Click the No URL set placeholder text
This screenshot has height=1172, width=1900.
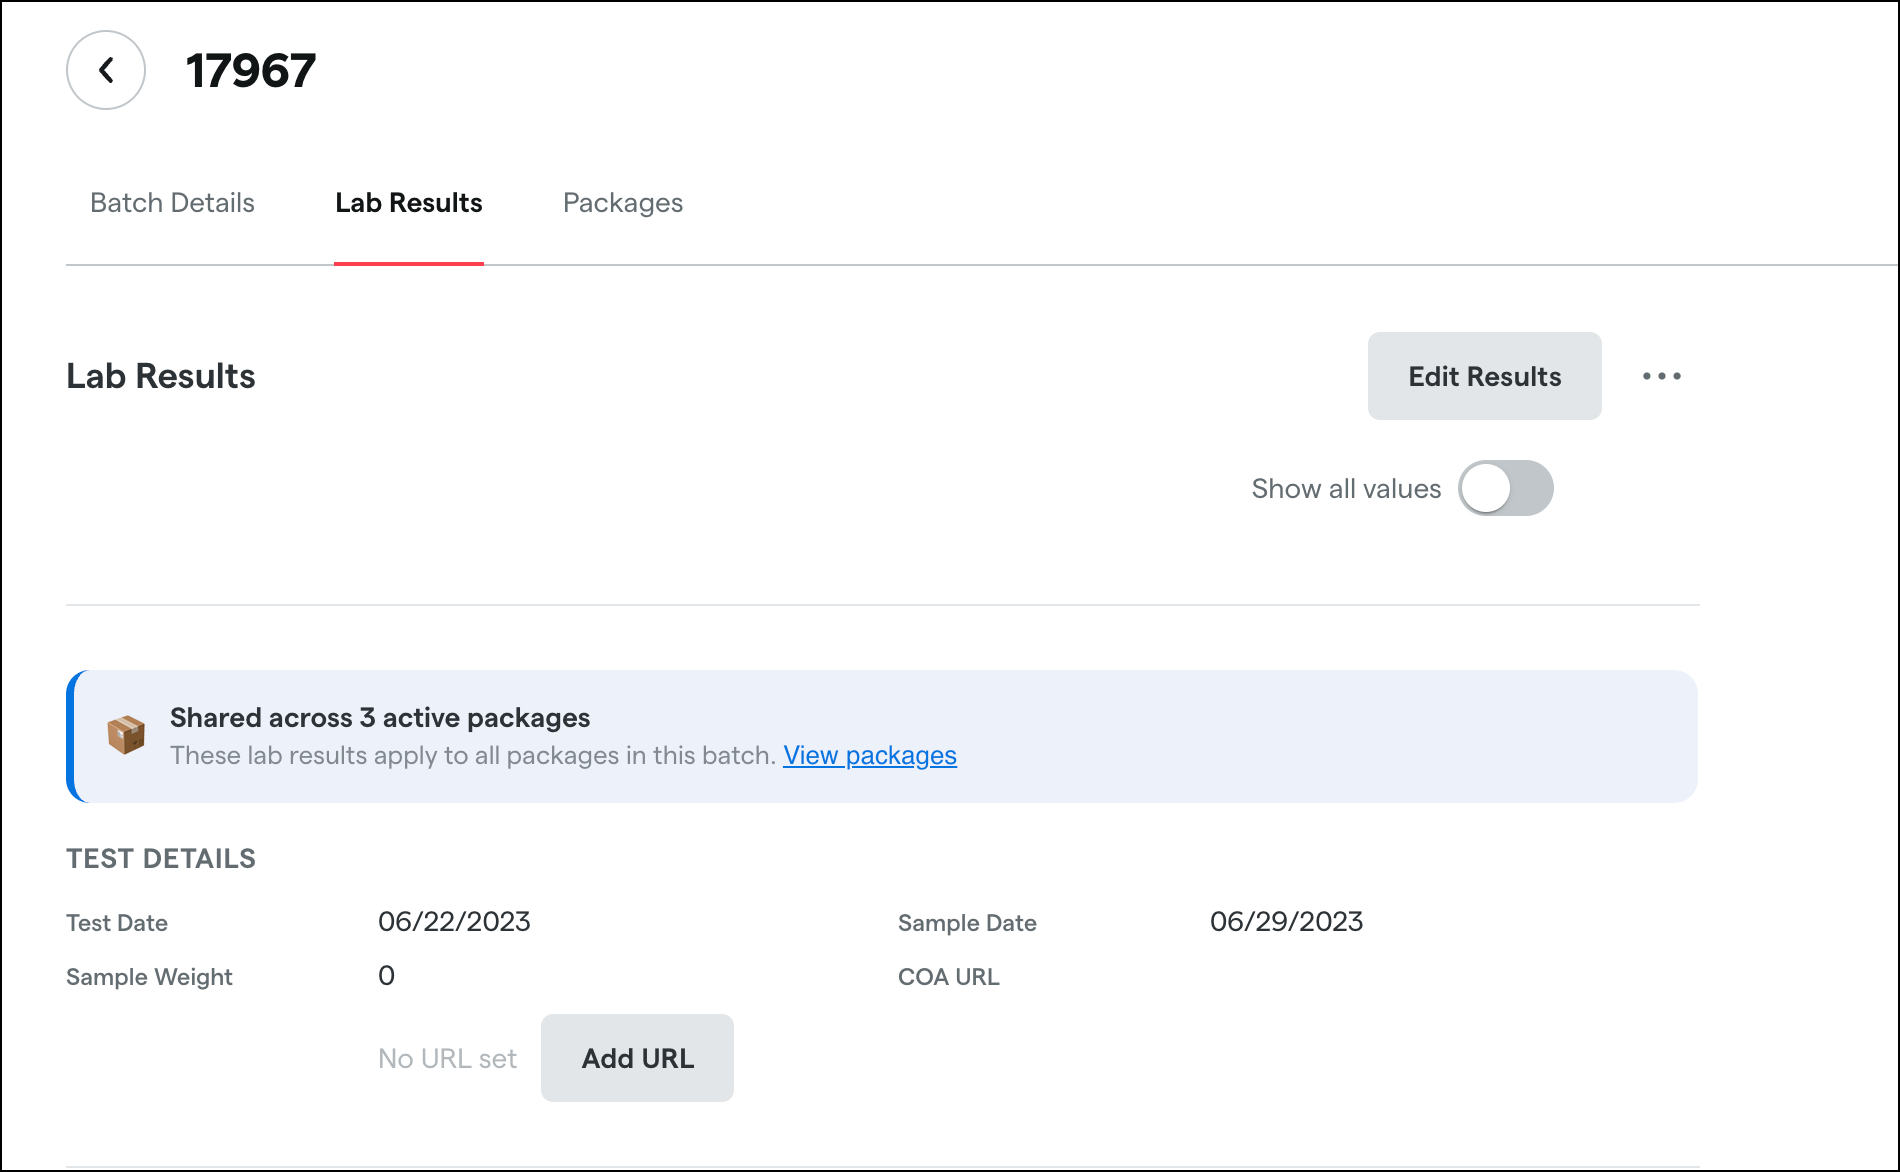click(x=447, y=1059)
